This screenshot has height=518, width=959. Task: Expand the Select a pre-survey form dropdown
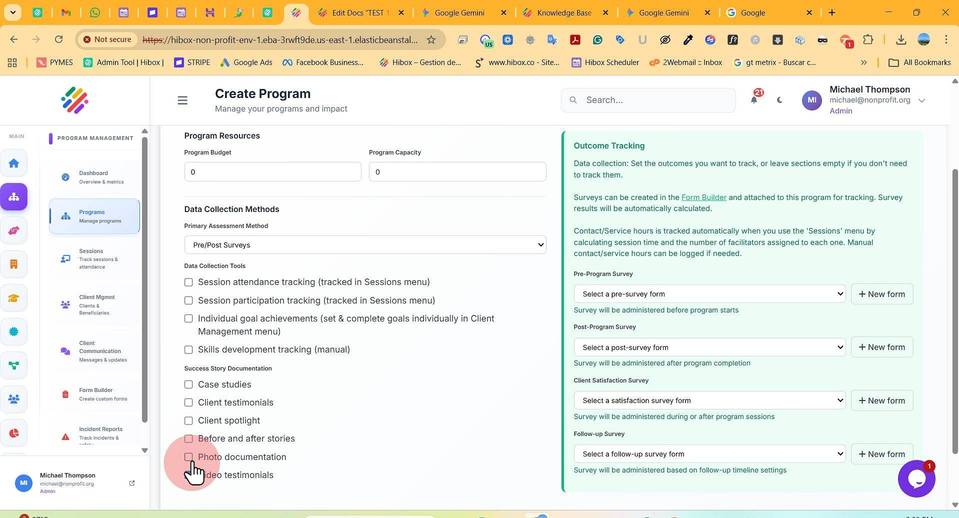pos(709,294)
